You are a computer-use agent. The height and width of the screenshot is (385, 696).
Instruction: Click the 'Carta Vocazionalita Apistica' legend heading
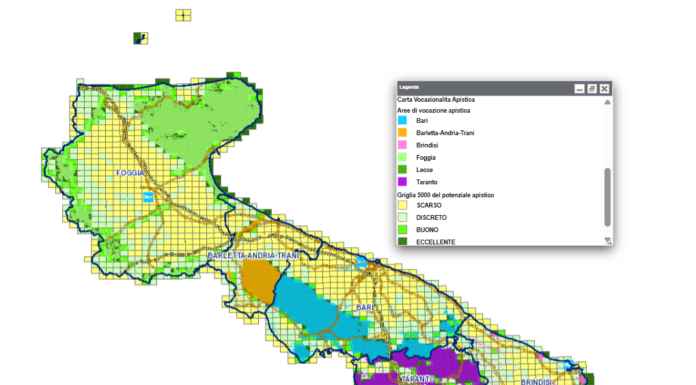(436, 99)
